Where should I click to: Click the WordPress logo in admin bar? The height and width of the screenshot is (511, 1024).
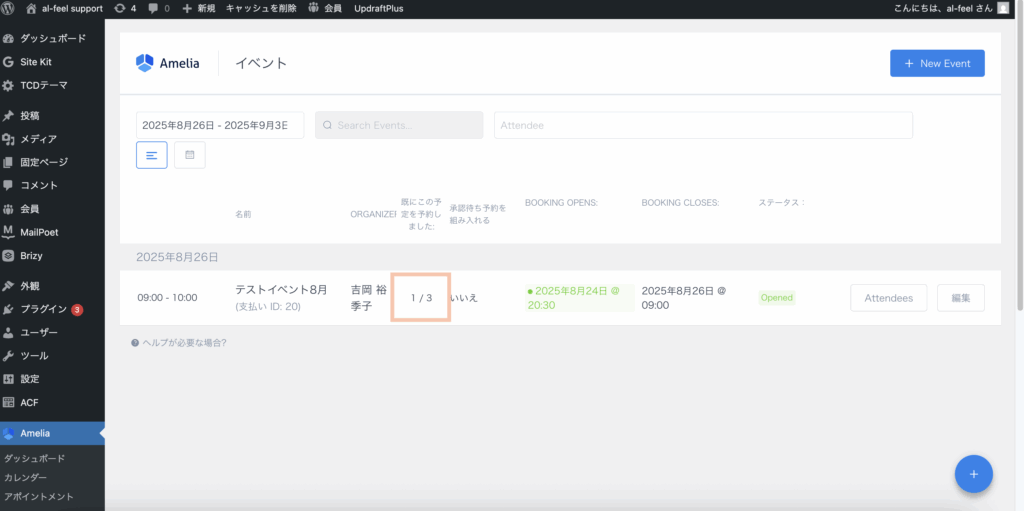(x=10, y=8)
